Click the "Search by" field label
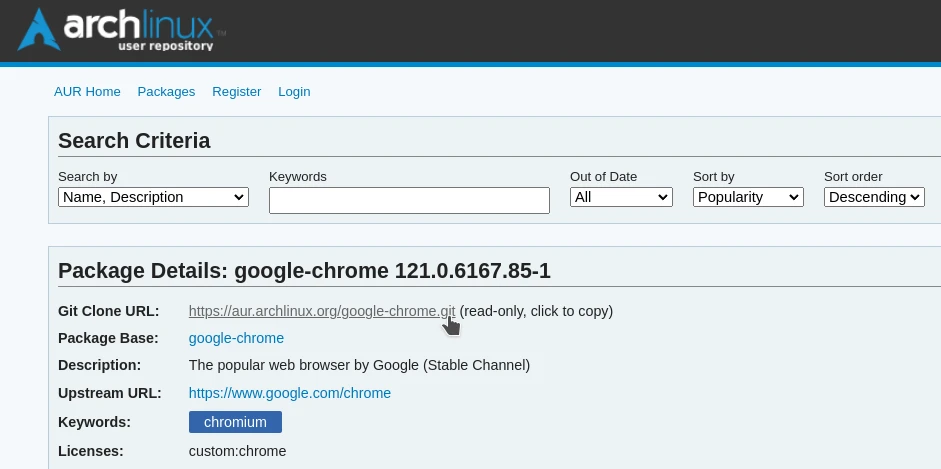The height and width of the screenshot is (469, 941). (88, 177)
